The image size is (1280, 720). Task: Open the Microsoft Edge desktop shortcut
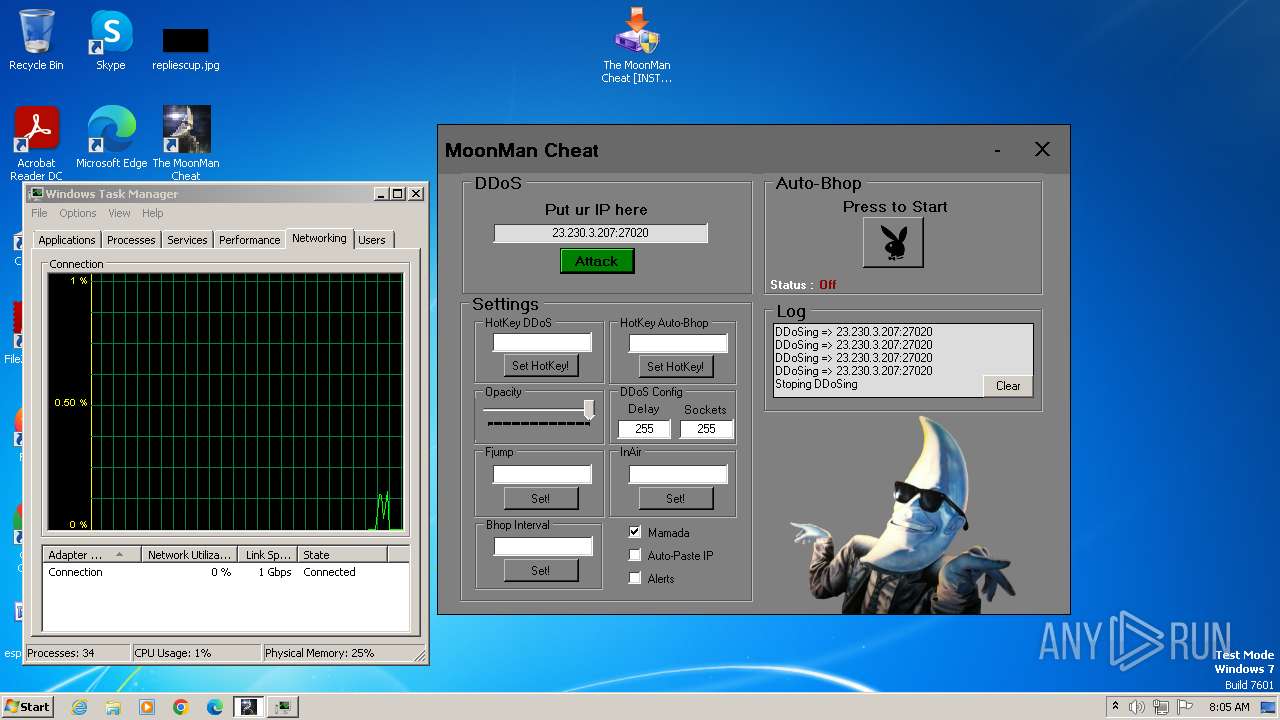[111, 138]
